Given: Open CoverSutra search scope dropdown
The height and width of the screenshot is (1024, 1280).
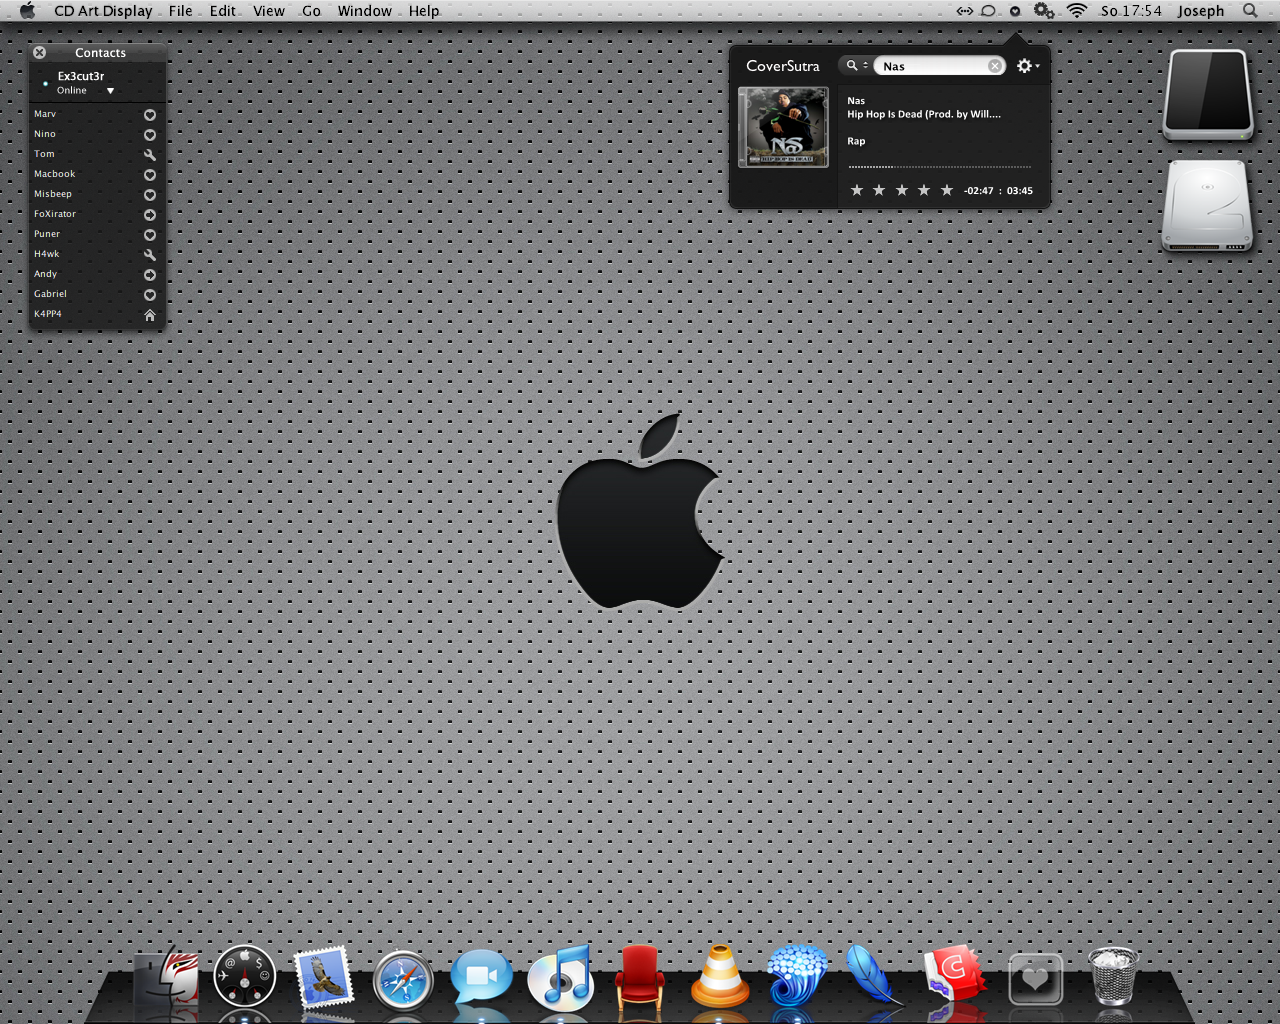Looking at the screenshot, I should pos(856,65).
